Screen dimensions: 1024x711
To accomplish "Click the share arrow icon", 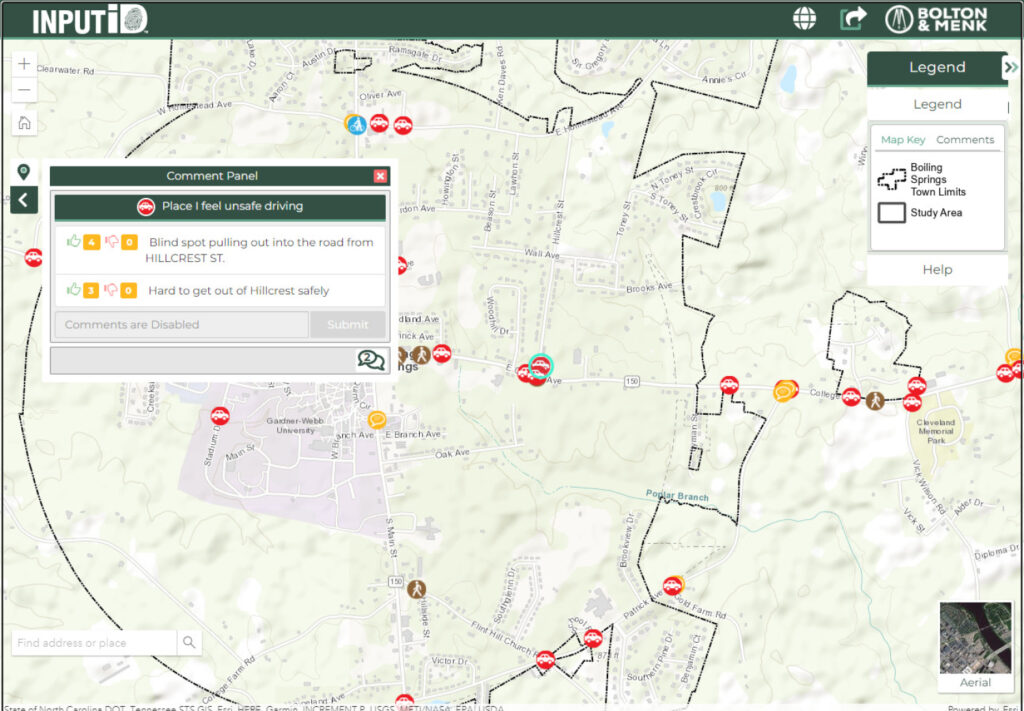I will click(852, 18).
